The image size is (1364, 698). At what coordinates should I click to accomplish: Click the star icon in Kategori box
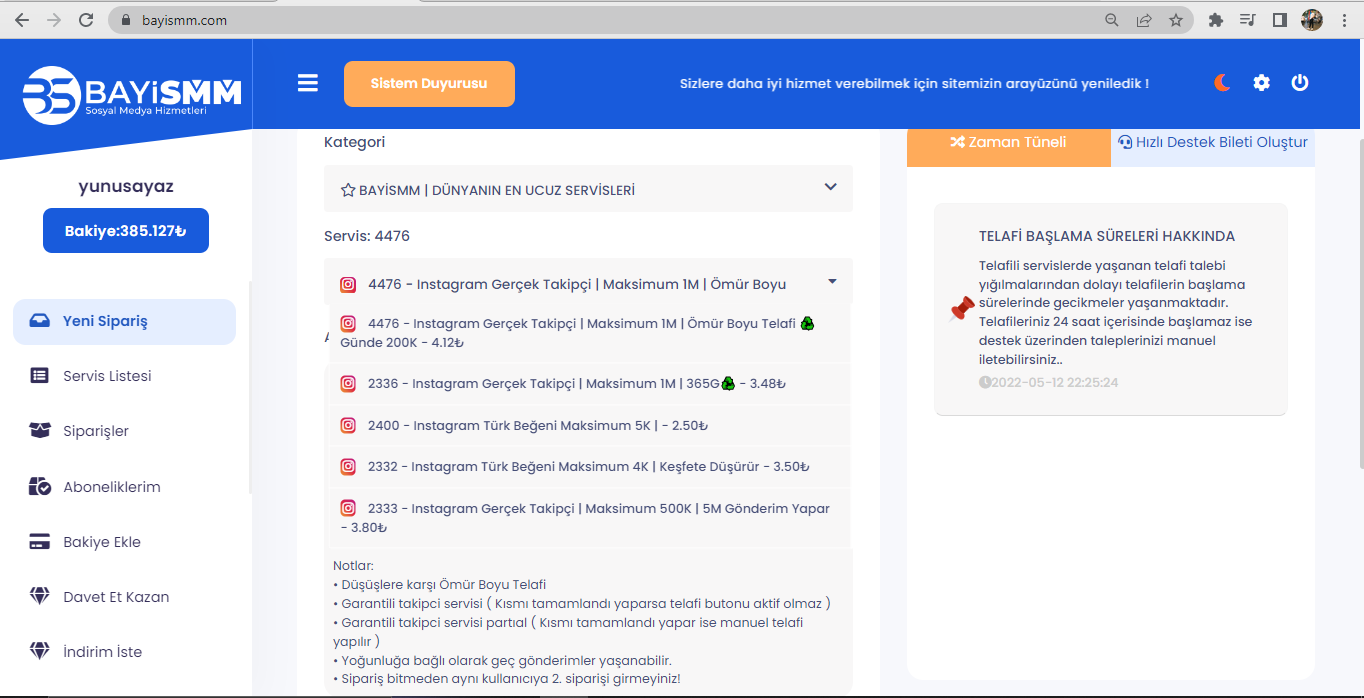348,190
